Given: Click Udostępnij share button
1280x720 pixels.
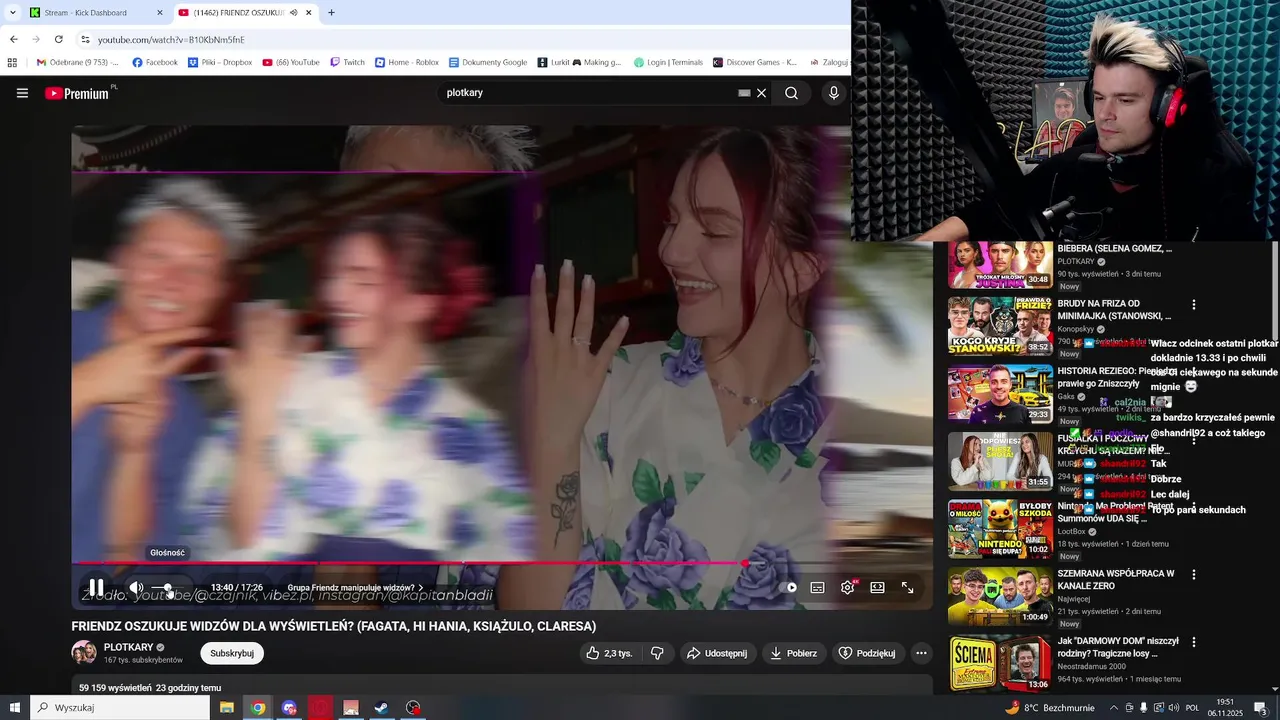Looking at the screenshot, I should 717,653.
